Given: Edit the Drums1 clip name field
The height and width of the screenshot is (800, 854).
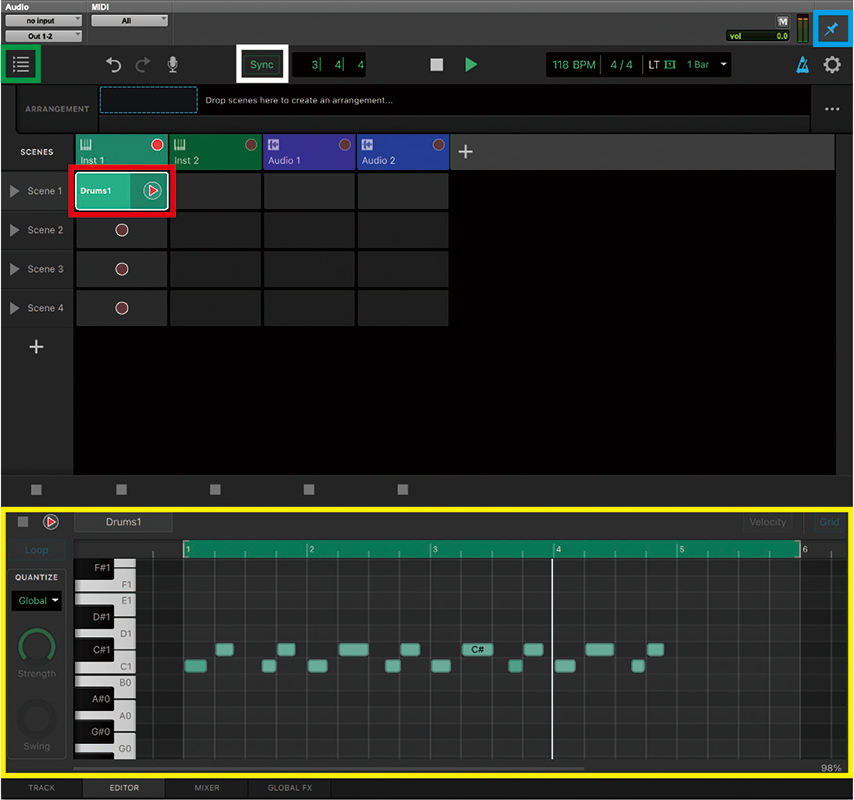Looking at the screenshot, I should [124, 522].
